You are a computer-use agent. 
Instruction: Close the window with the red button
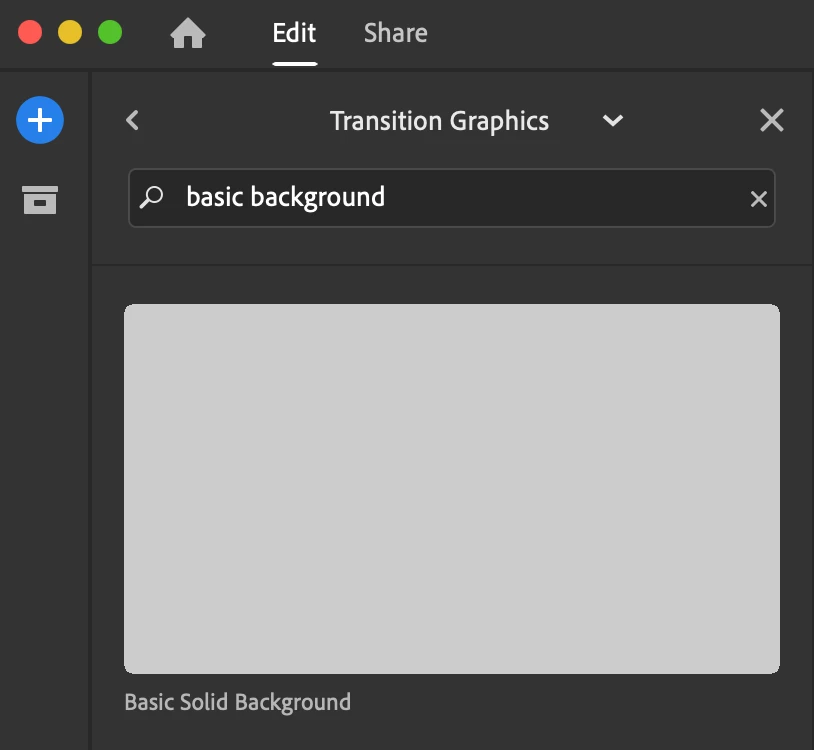point(30,32)
